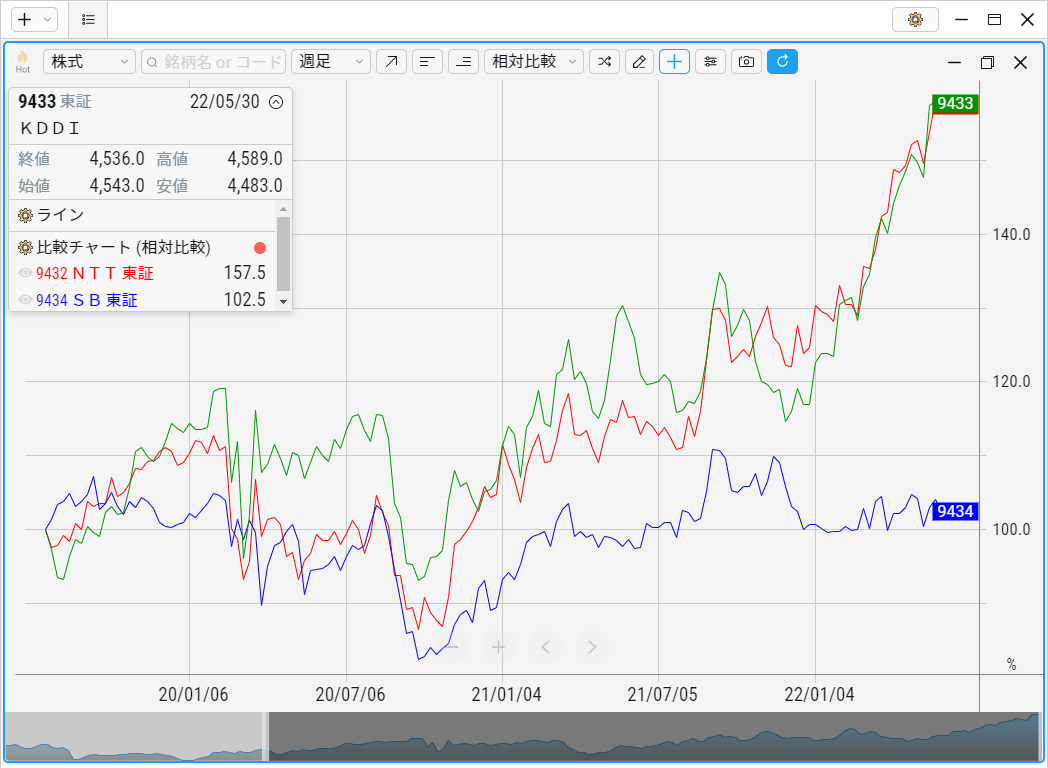Click the red dot color indicator
1048x768 pixels.
click(260, 248)
